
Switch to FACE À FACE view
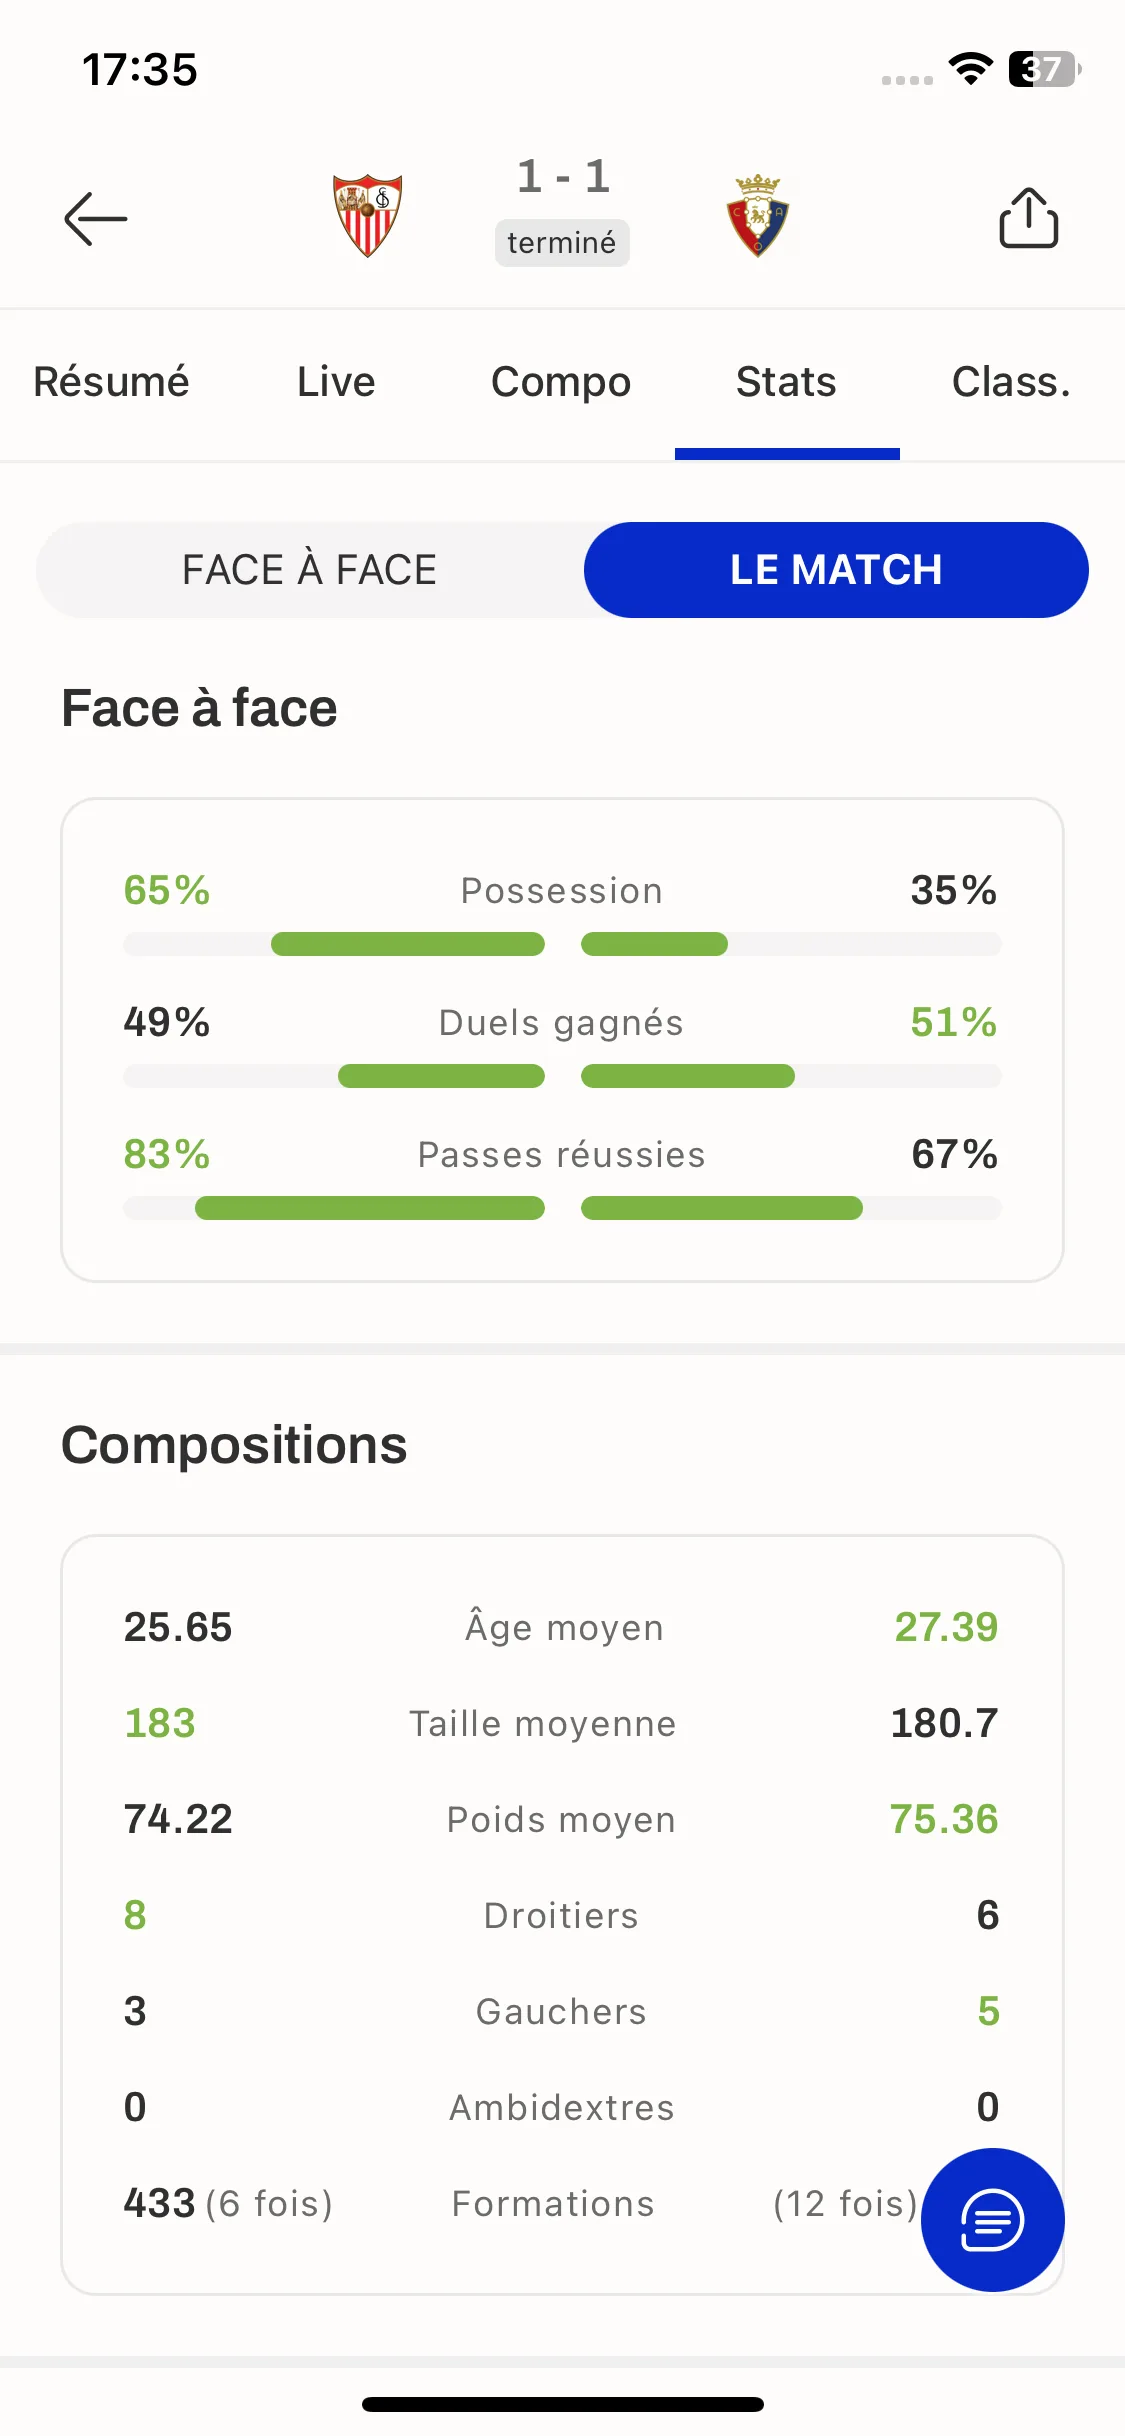(310, 570)
